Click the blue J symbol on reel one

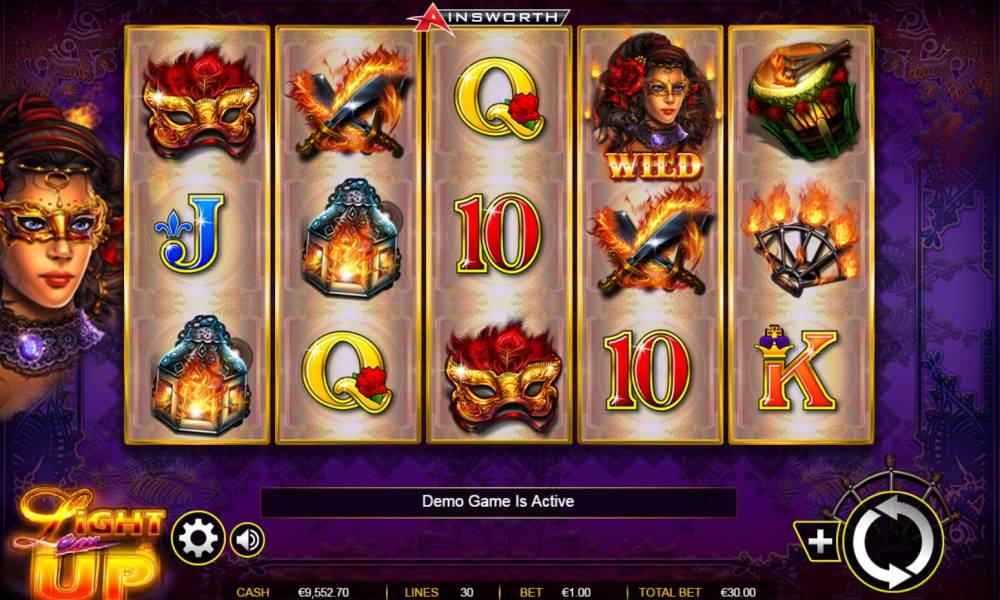(x=190, y=233)
